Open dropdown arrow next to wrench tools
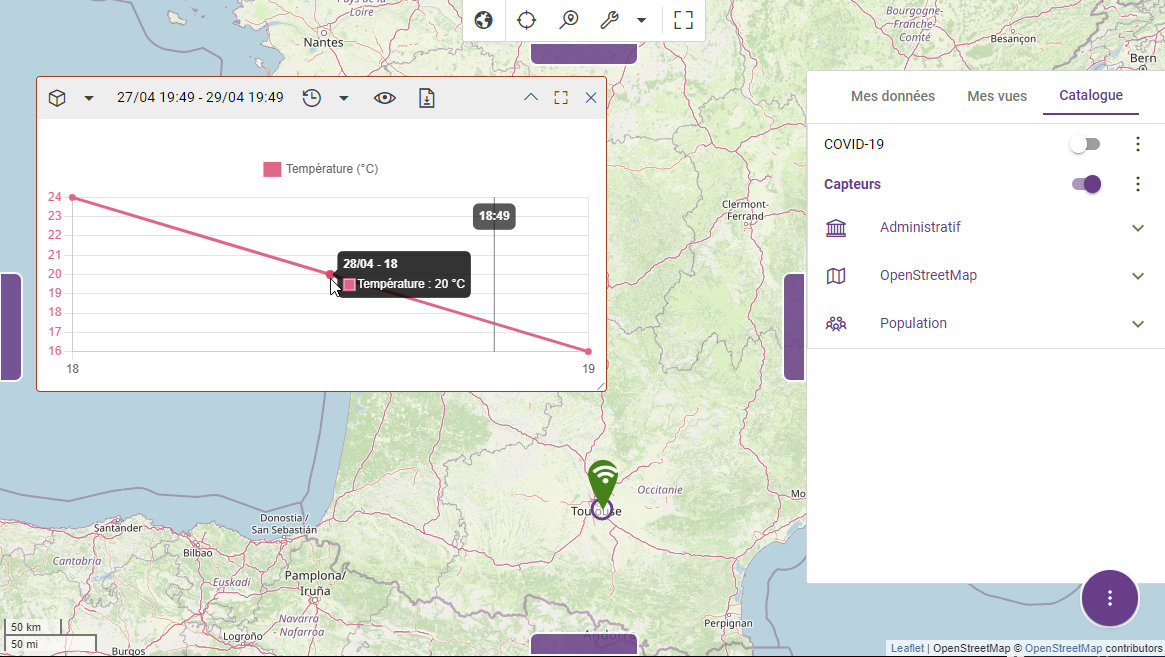Screen dimensions: 1165x657 click(641, 20)
